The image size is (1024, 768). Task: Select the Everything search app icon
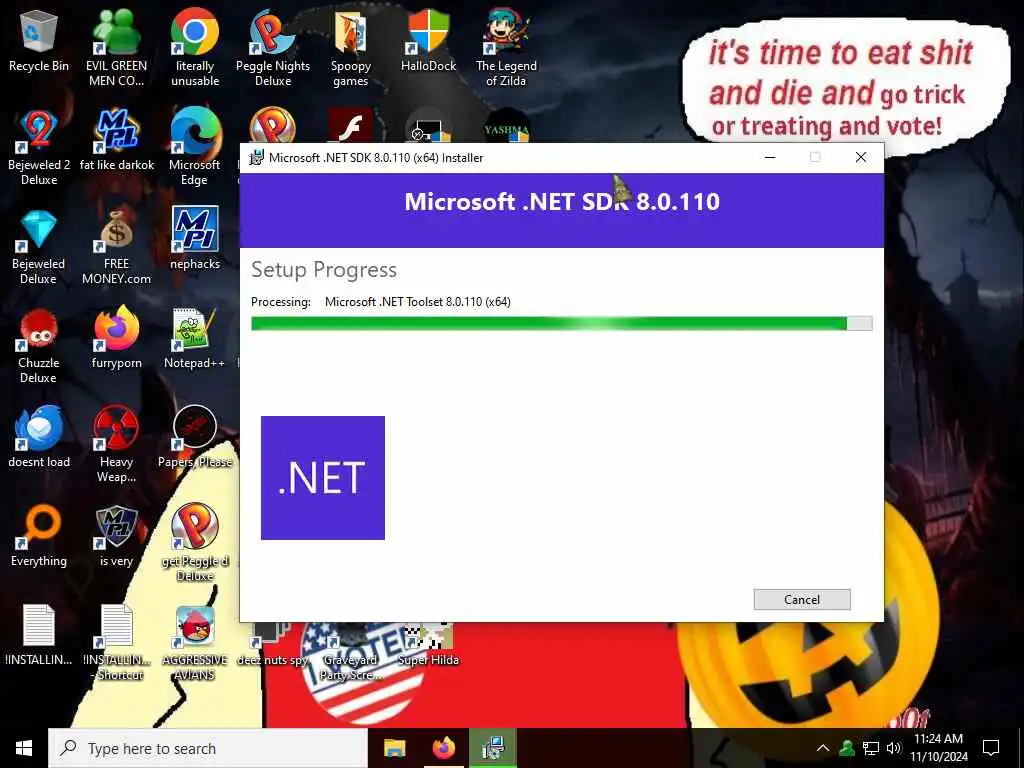[x=39, y=536]
